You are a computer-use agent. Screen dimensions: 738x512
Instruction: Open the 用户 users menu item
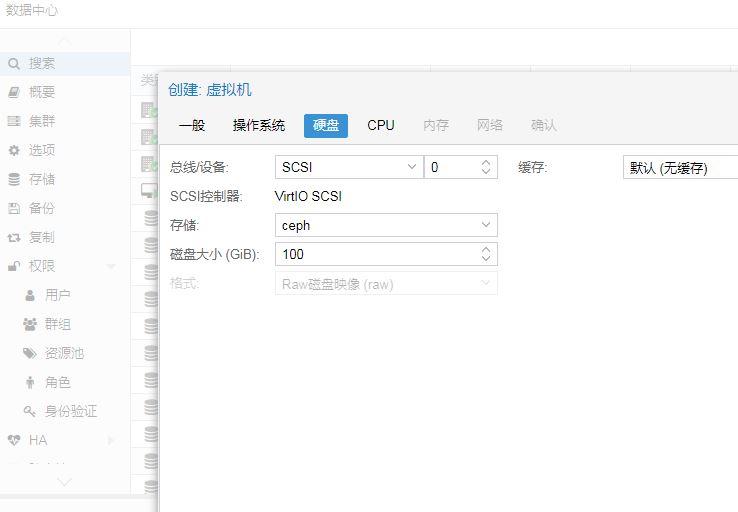57,295
